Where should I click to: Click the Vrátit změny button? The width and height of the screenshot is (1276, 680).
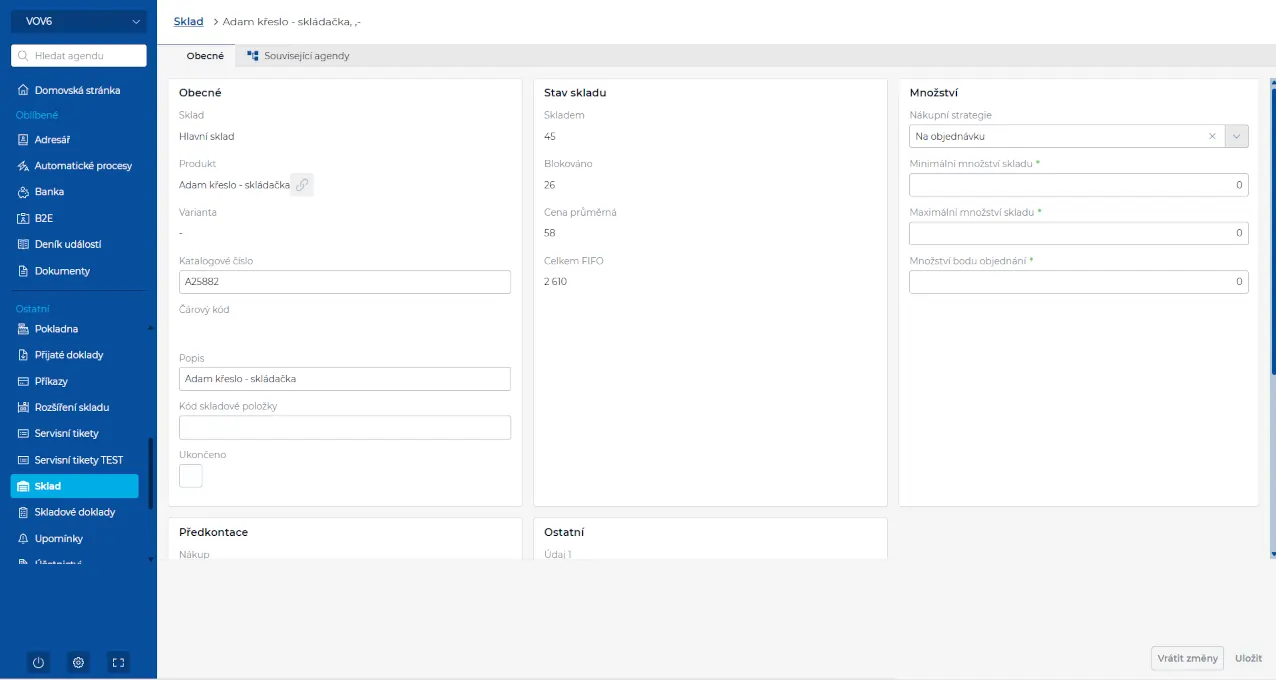(x=1187, y=658)
